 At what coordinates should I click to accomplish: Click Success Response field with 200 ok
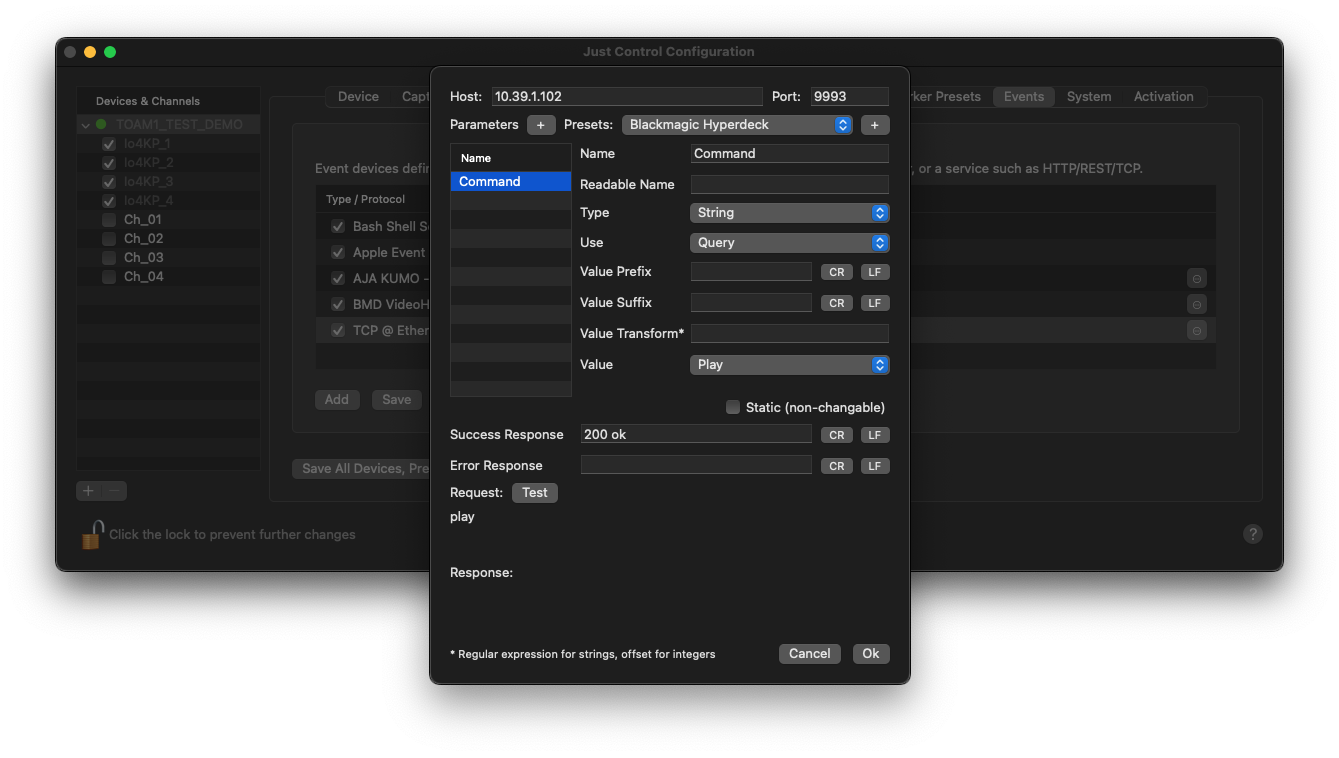[696, 435]
